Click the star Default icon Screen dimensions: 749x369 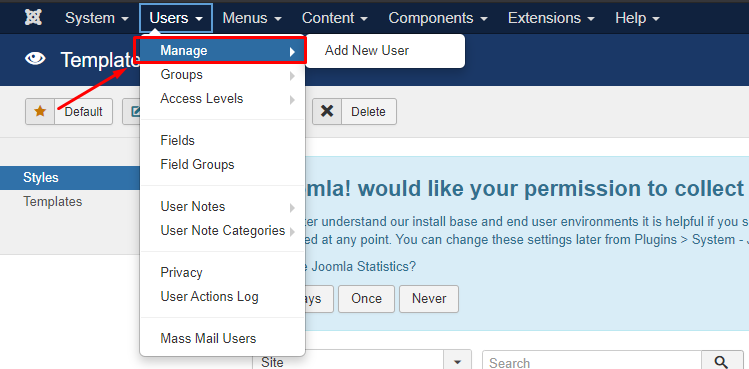[x=40, y=112]
